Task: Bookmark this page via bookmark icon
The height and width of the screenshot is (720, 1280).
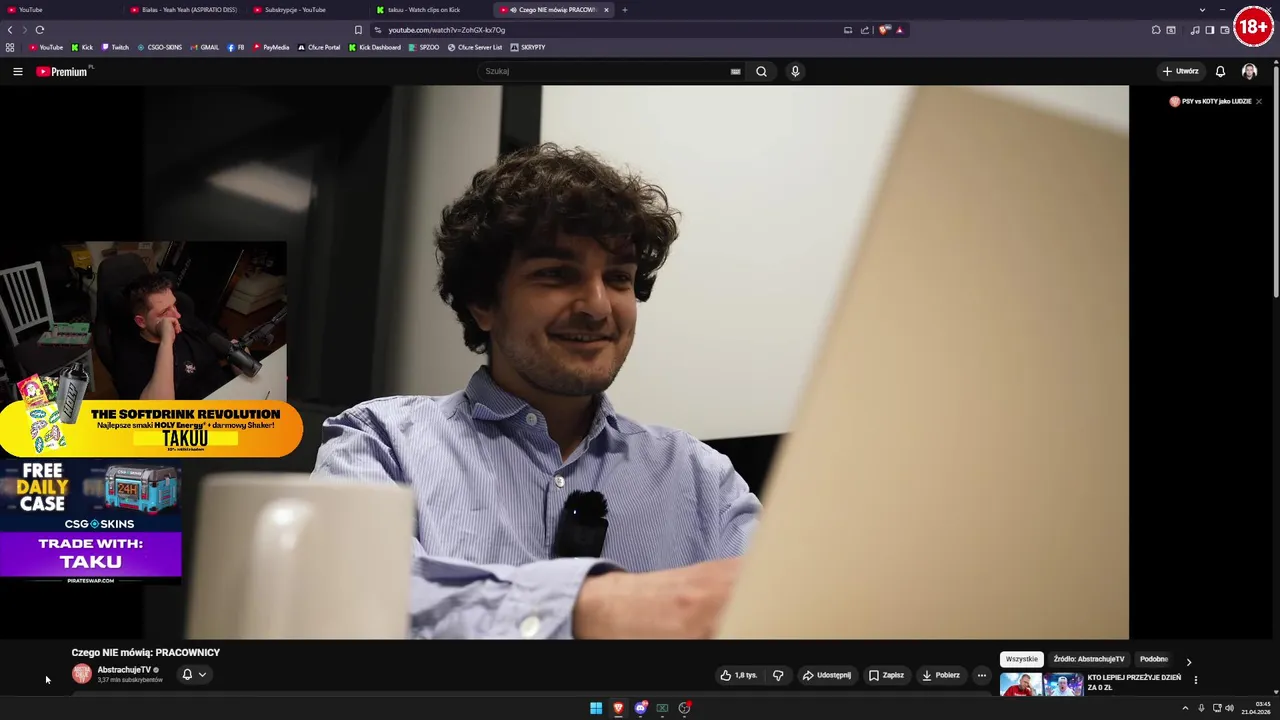Action: coord(358,30)
